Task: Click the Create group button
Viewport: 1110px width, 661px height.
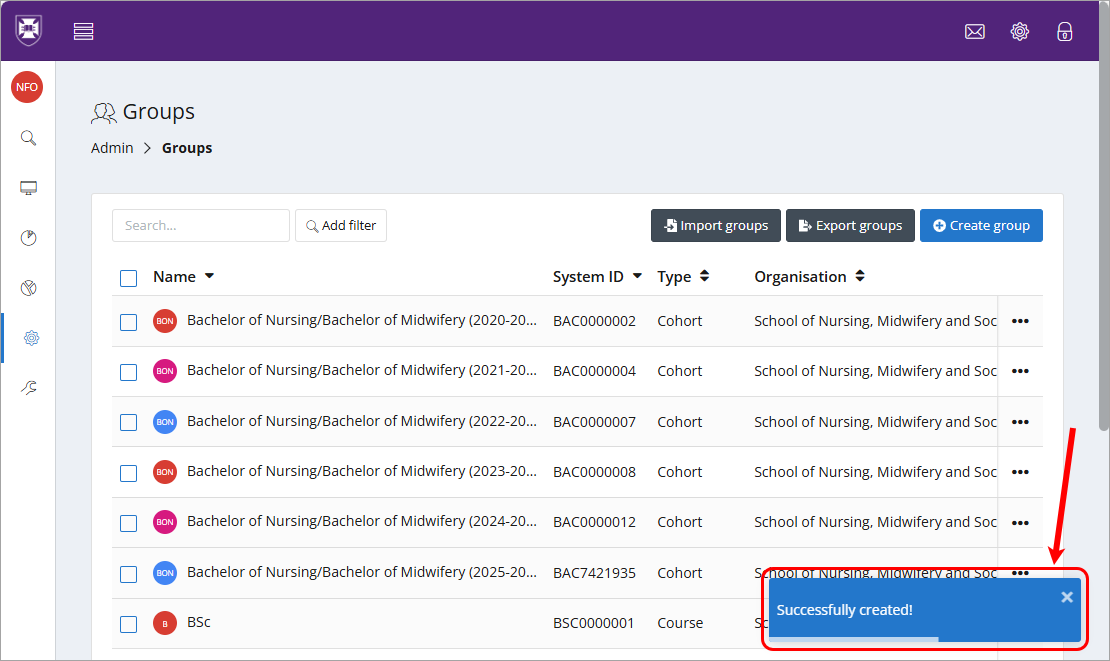Action: point(981,226)
